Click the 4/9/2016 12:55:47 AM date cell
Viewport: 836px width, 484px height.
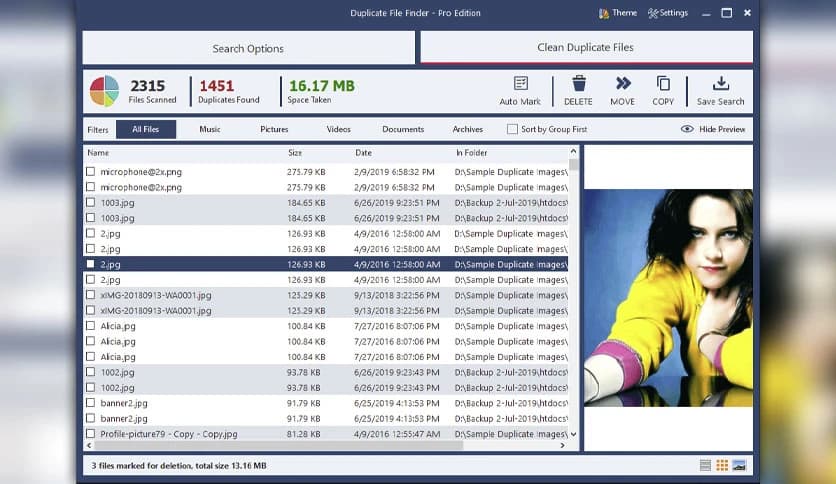397,434
